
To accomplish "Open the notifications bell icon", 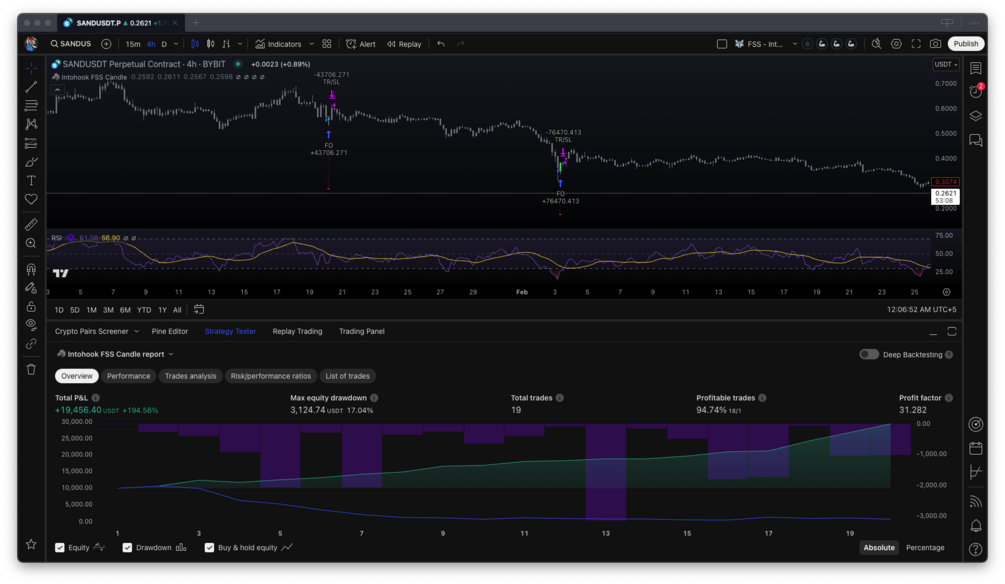I will (976, 526).
